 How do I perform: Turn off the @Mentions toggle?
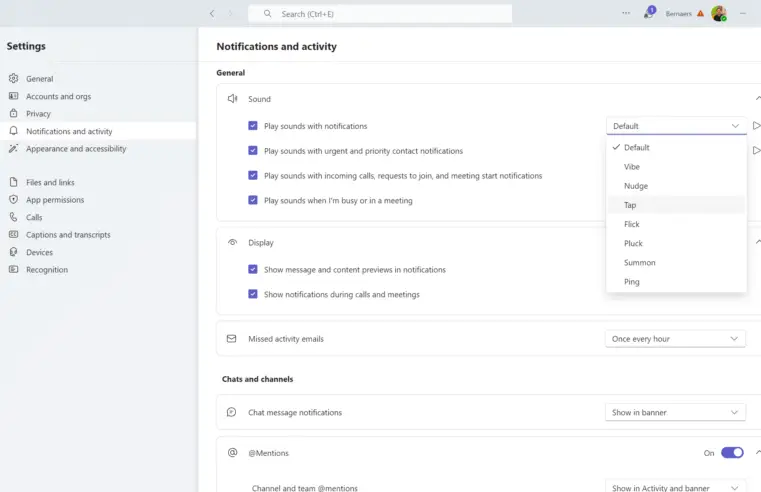click(732, 453)
